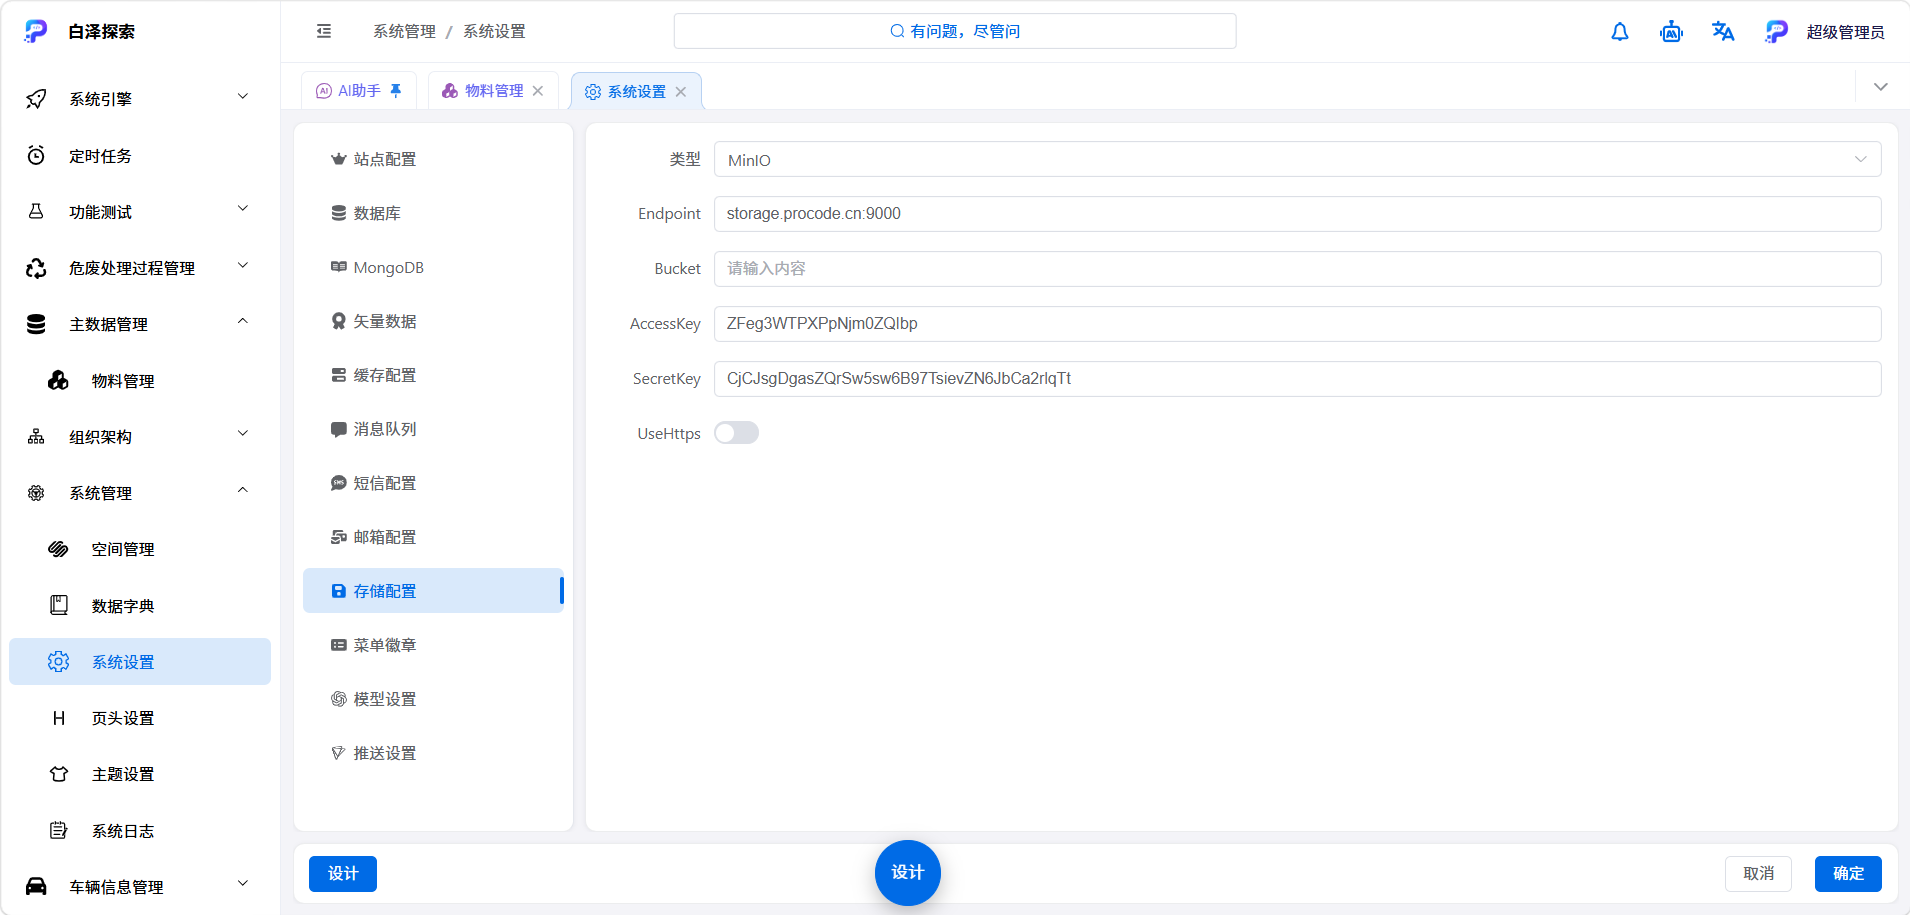Screen dimensions: 1910x915
Task: Click the 页头设置 H icon
Action: (x=59, y=718)
